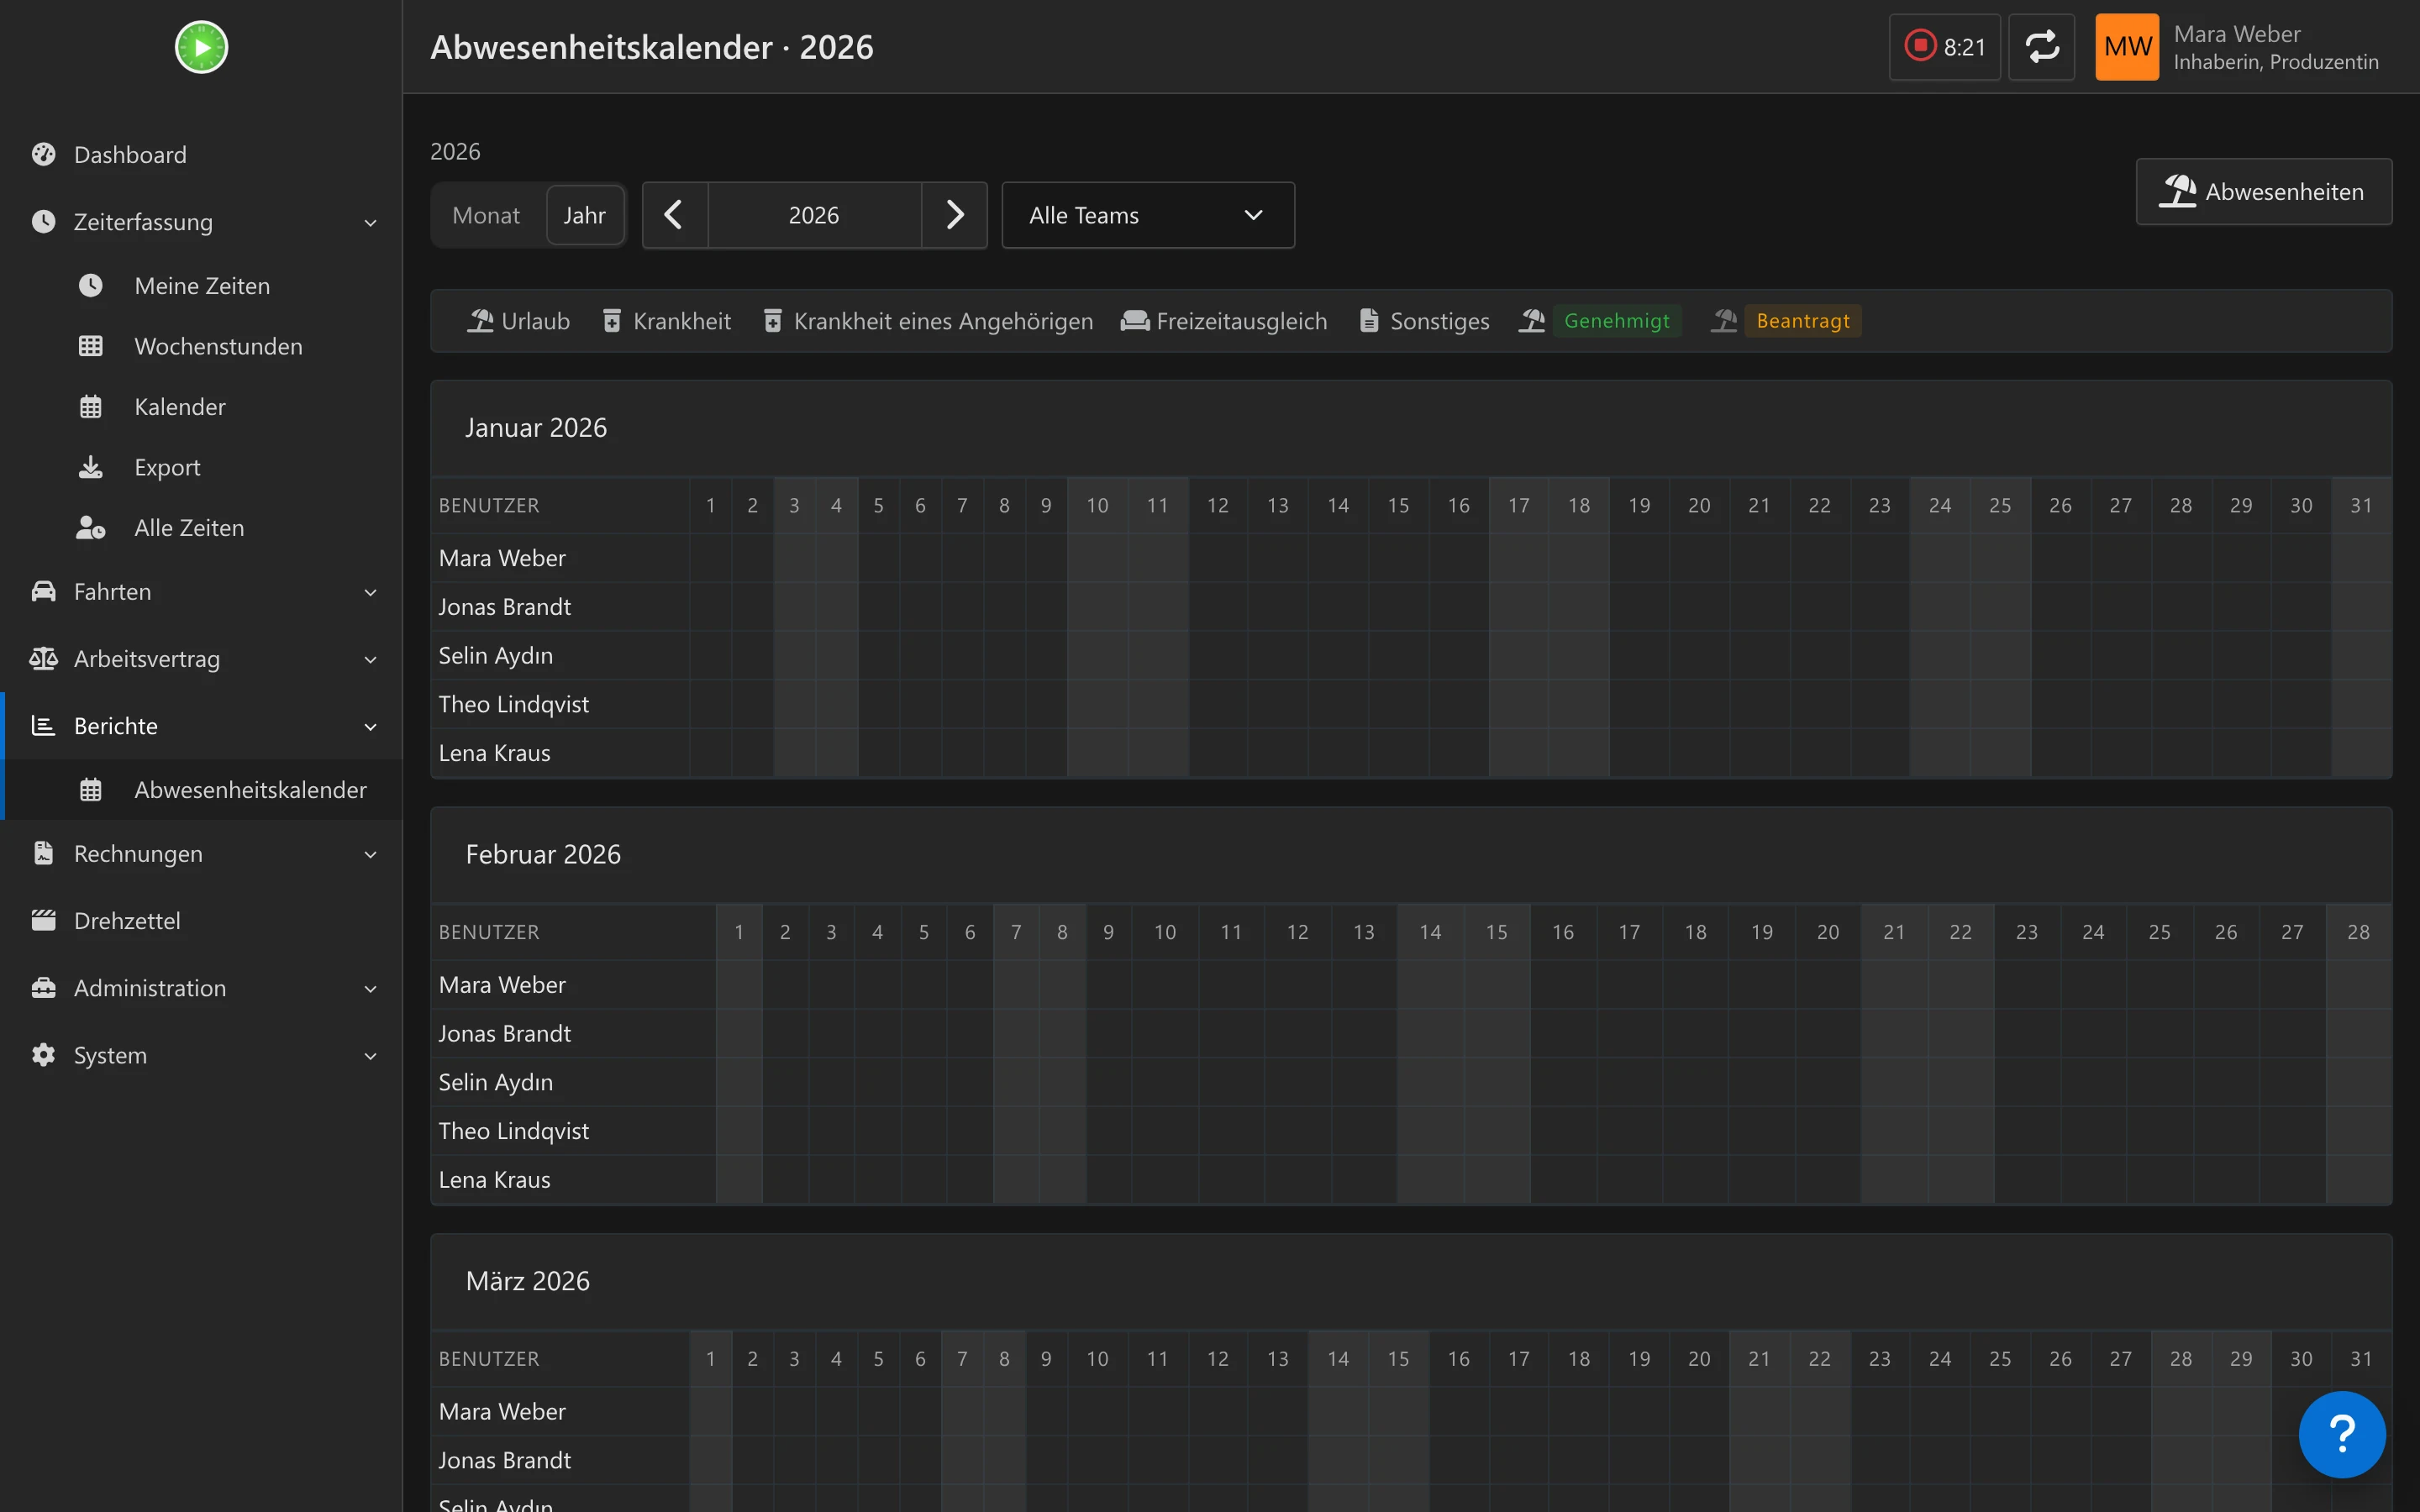Image resolution: width=2420 pixels, height=1512 pixels.
Task: Open the MW user avatar
Action: click(2127, 47)
